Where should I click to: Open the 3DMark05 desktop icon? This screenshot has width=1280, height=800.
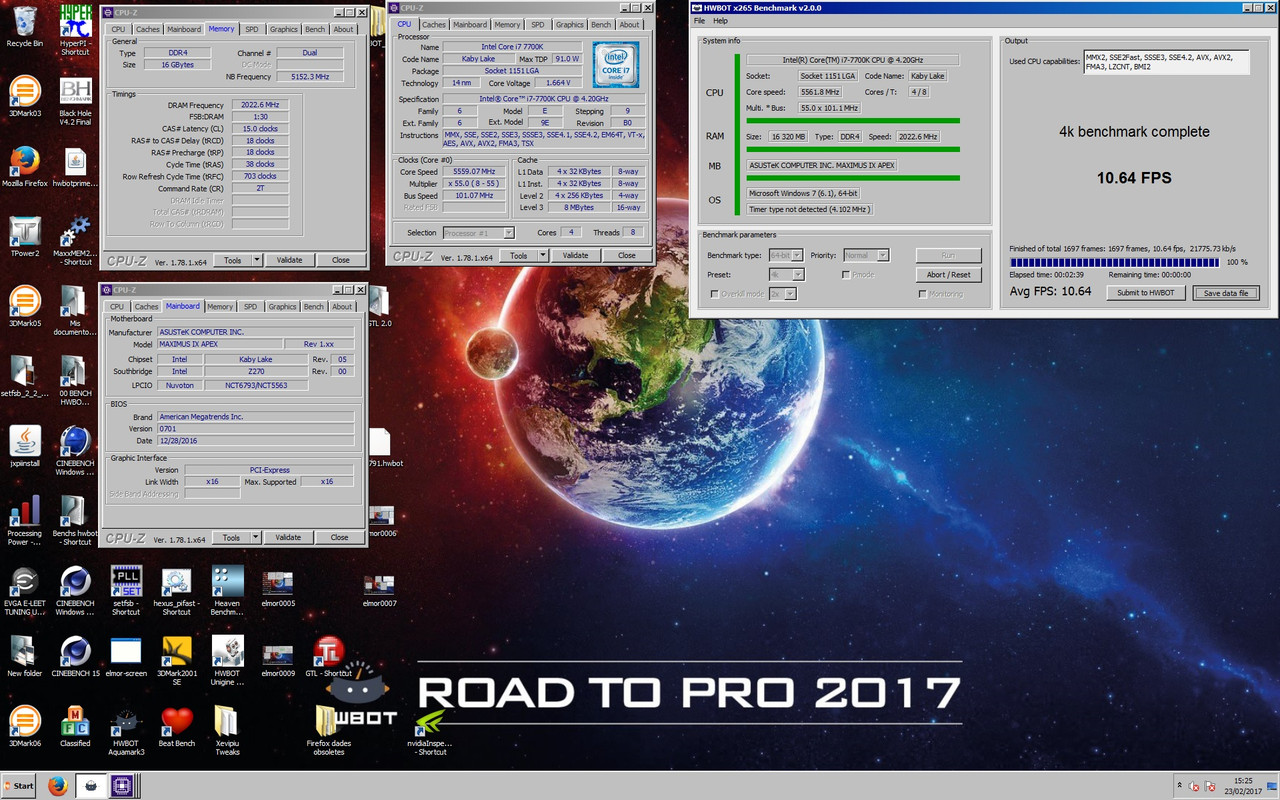click(24, 307)
